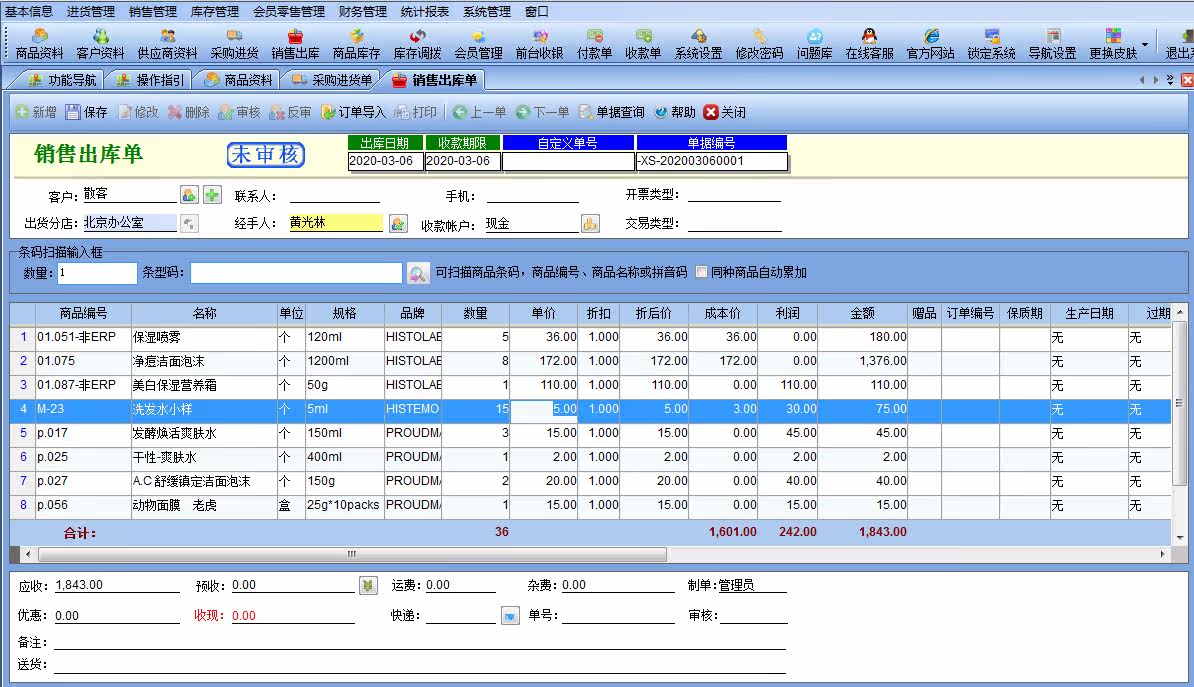This screenshot has width=1194, height=687.
Task: Open 商品资料 toolbar icon
Action: [40, 44]
